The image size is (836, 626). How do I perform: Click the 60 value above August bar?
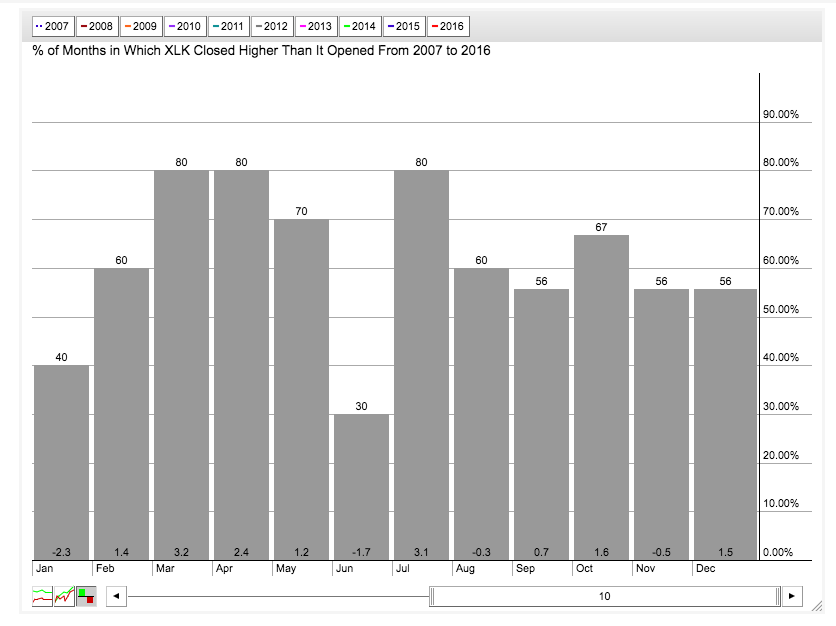pyautogui.click(x=481, y=260)
